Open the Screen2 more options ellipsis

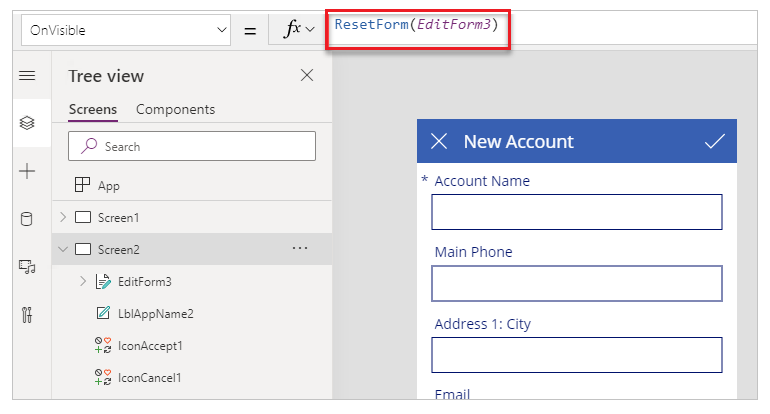300,248
